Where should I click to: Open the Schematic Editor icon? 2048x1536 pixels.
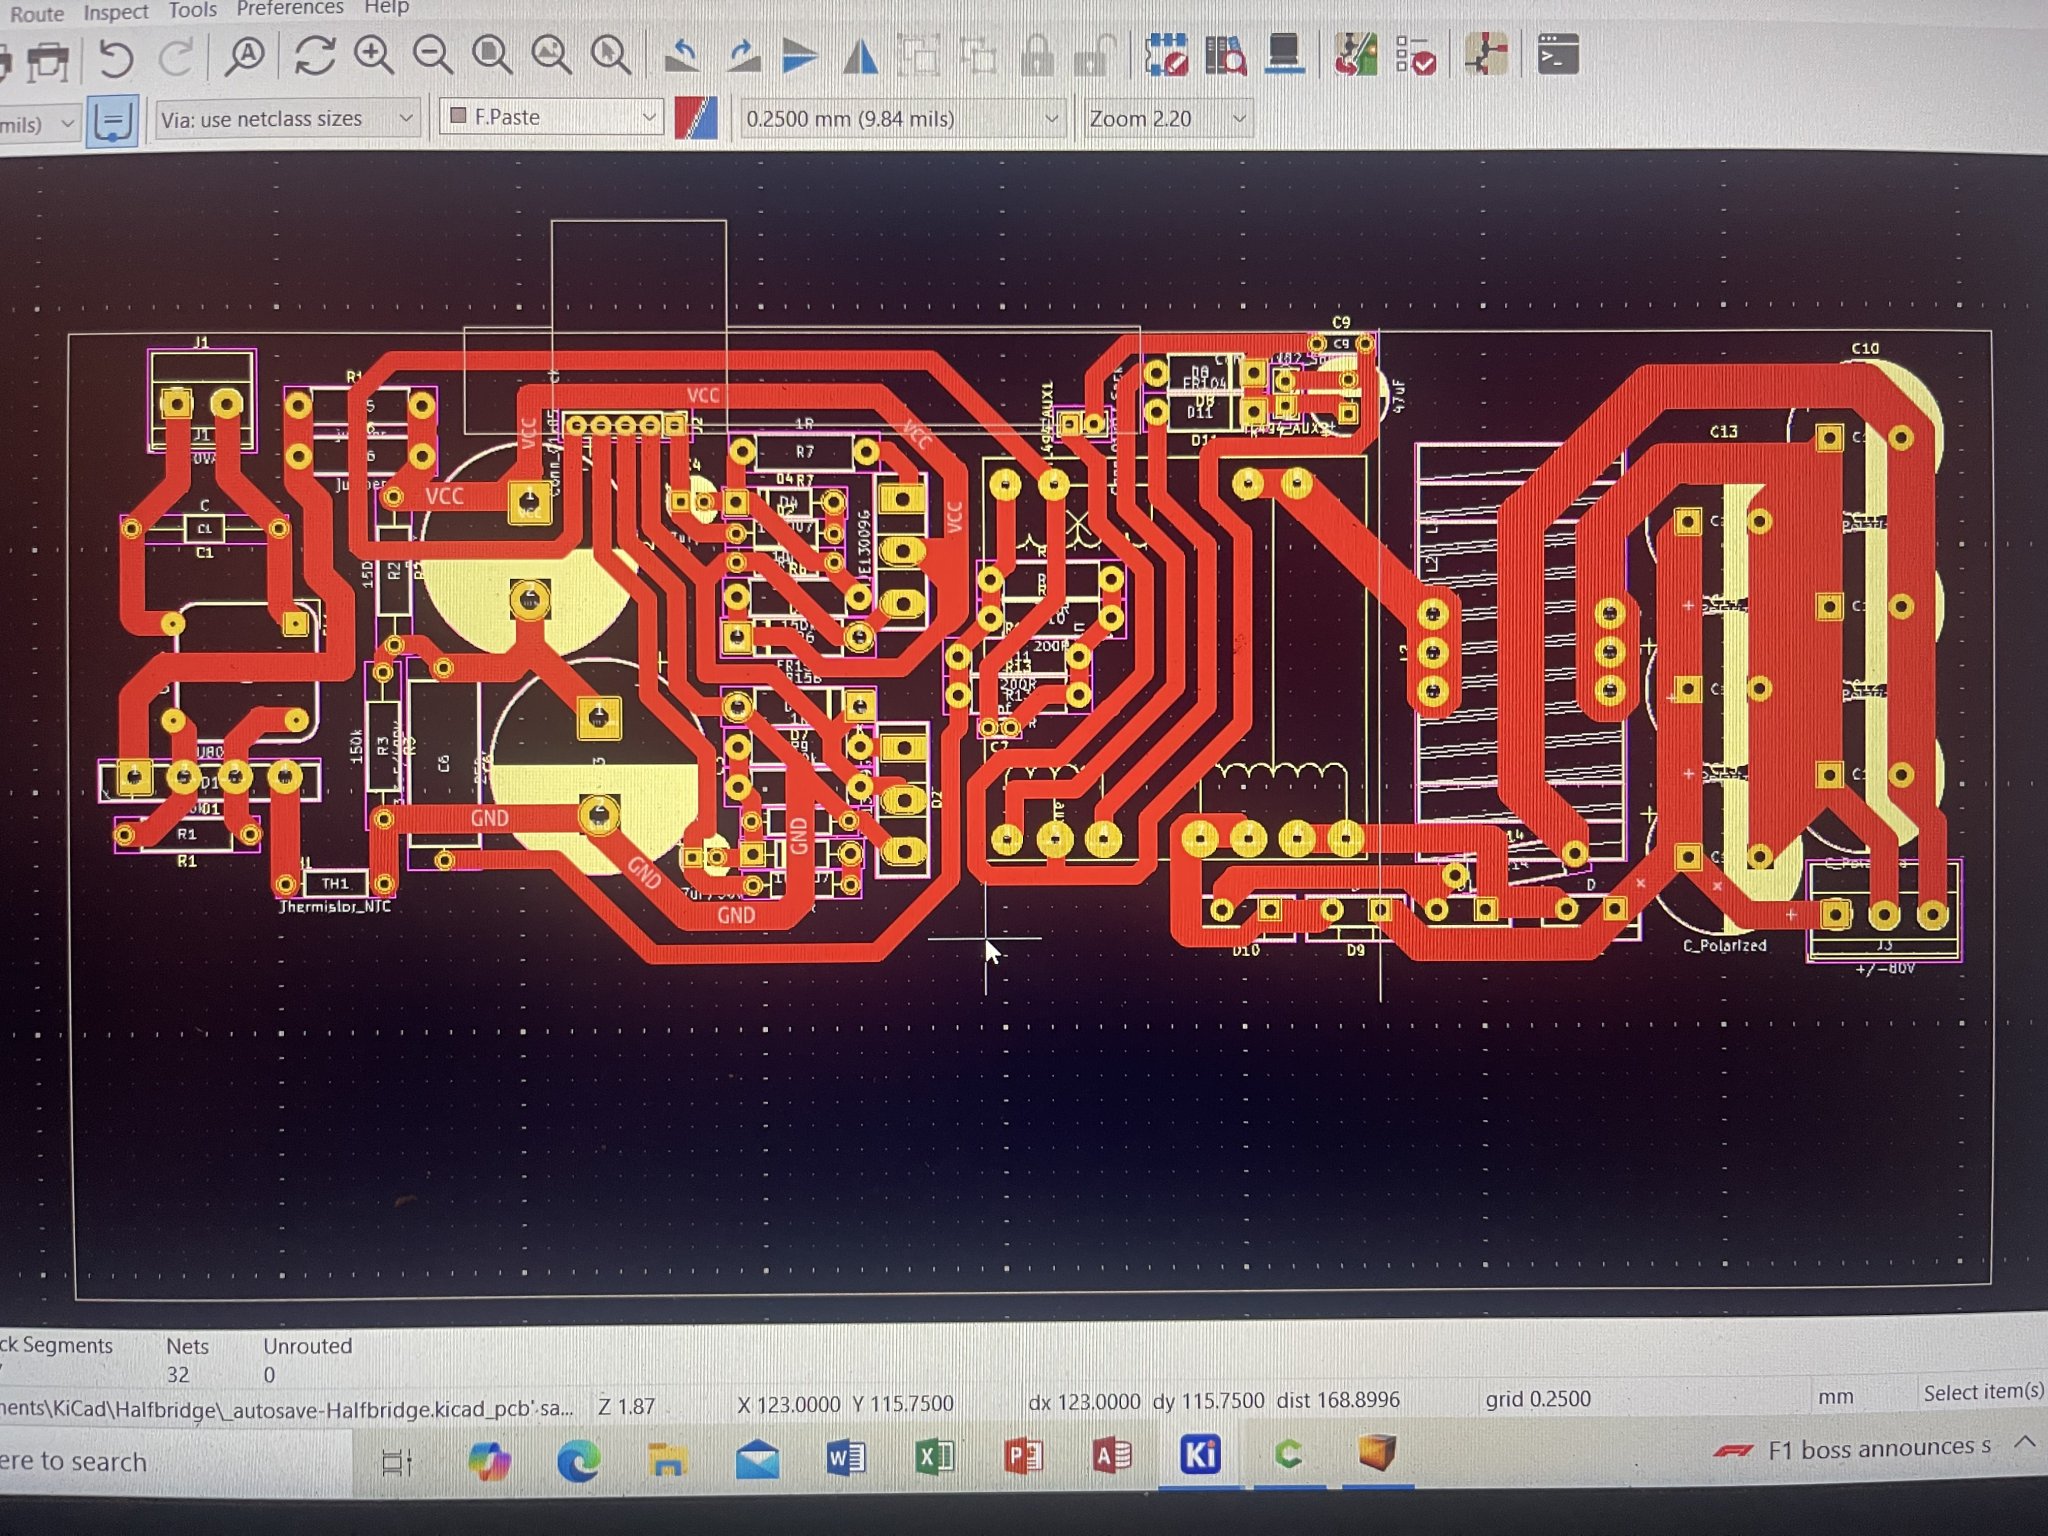pos(1487,55)
